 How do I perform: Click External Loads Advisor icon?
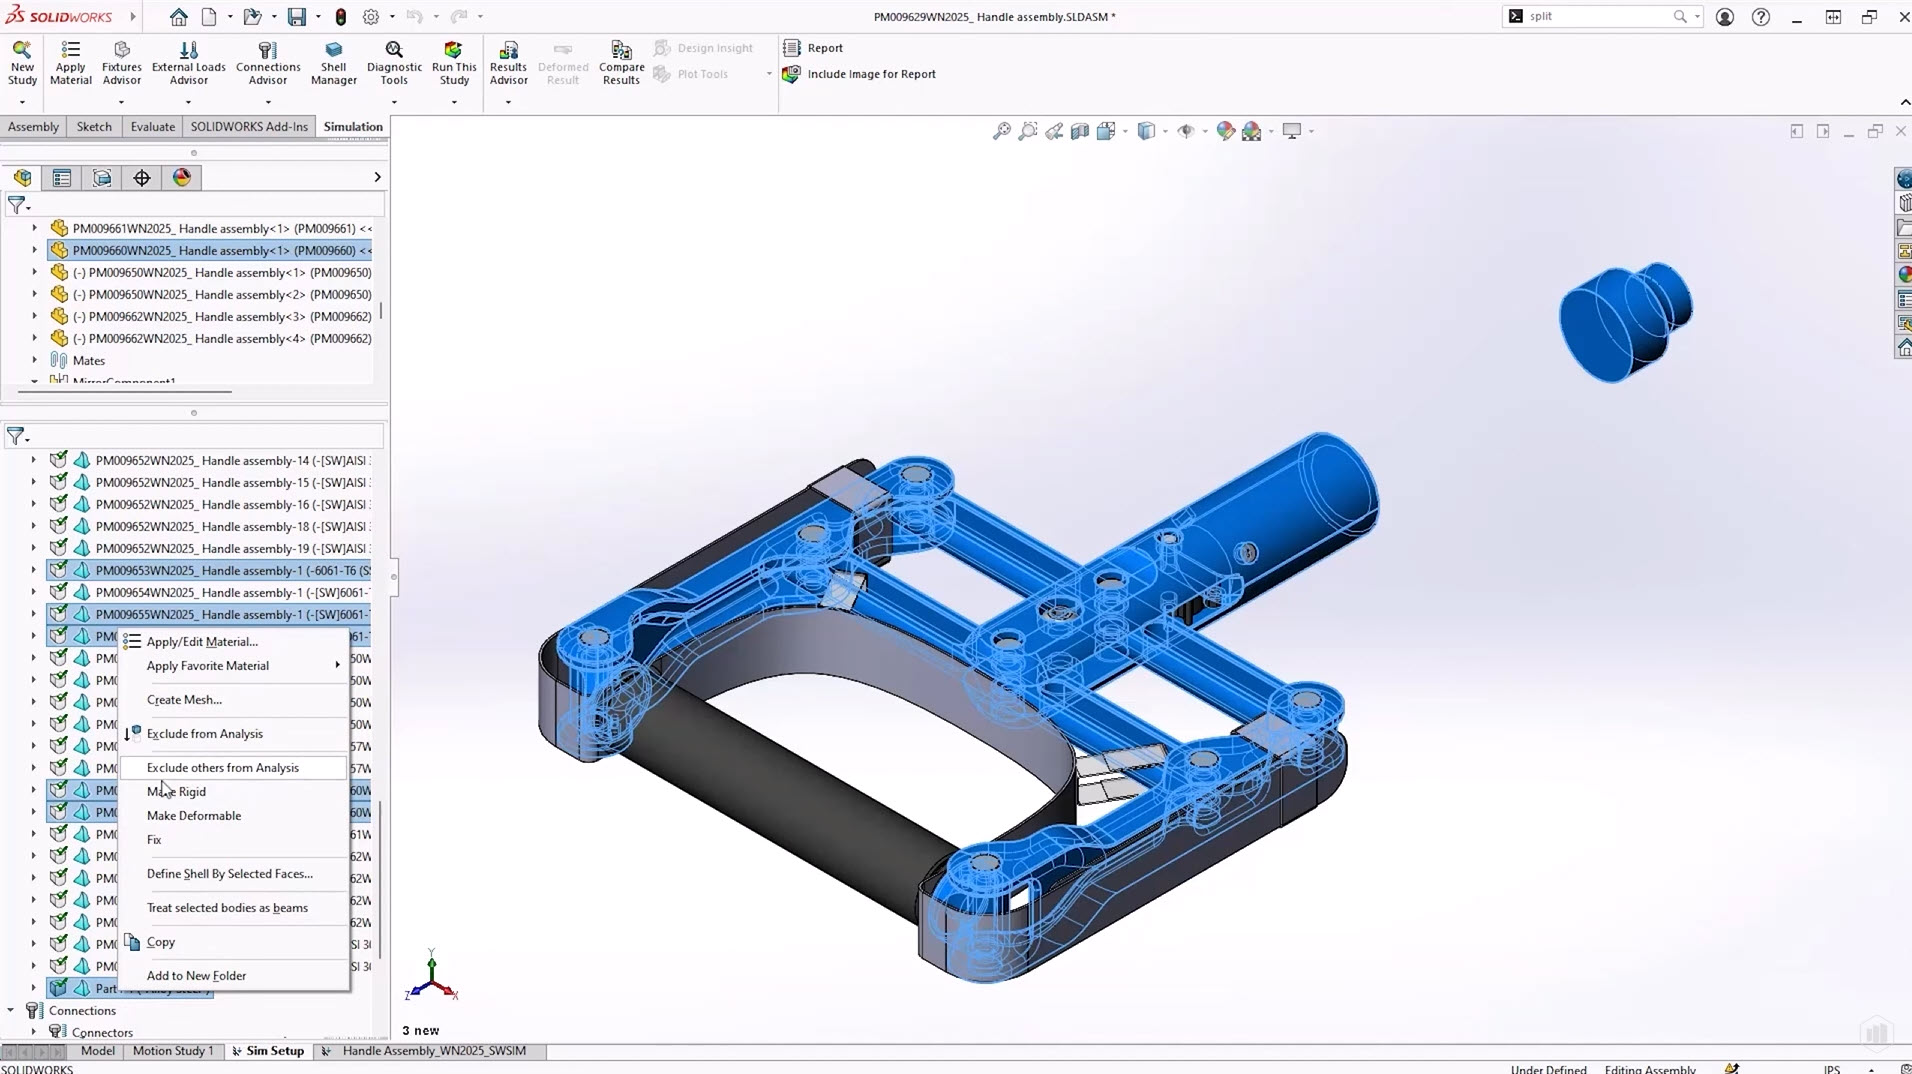(x=188, y=62)
